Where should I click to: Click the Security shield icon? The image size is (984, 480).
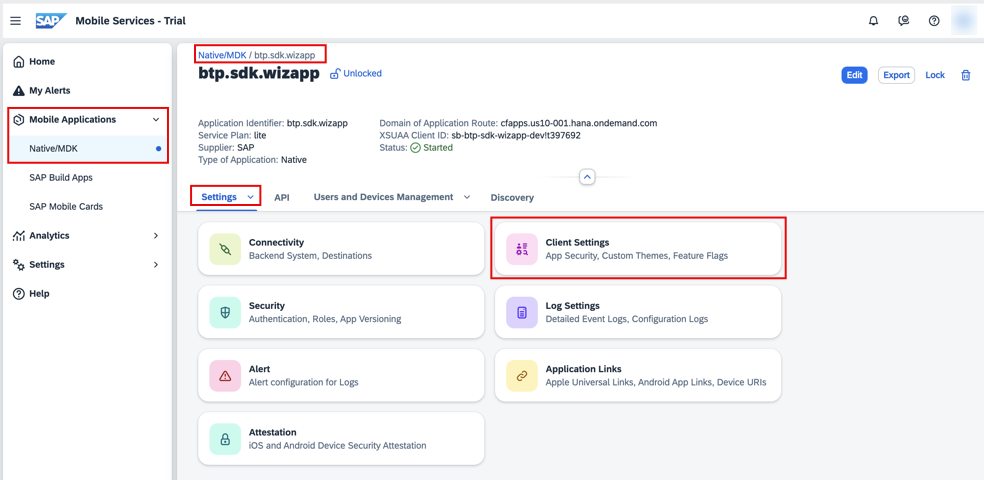(x=225, y=312)
